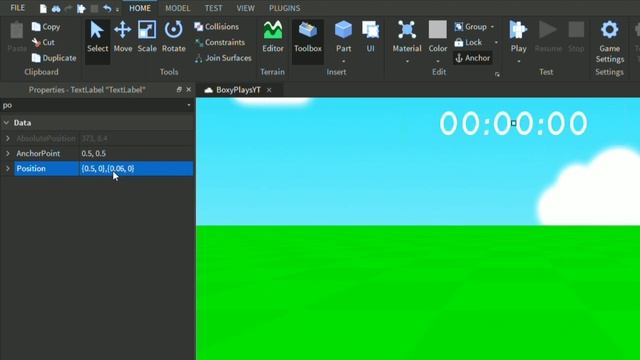
Task: Open Game Settings
Action: click(609, 42)
